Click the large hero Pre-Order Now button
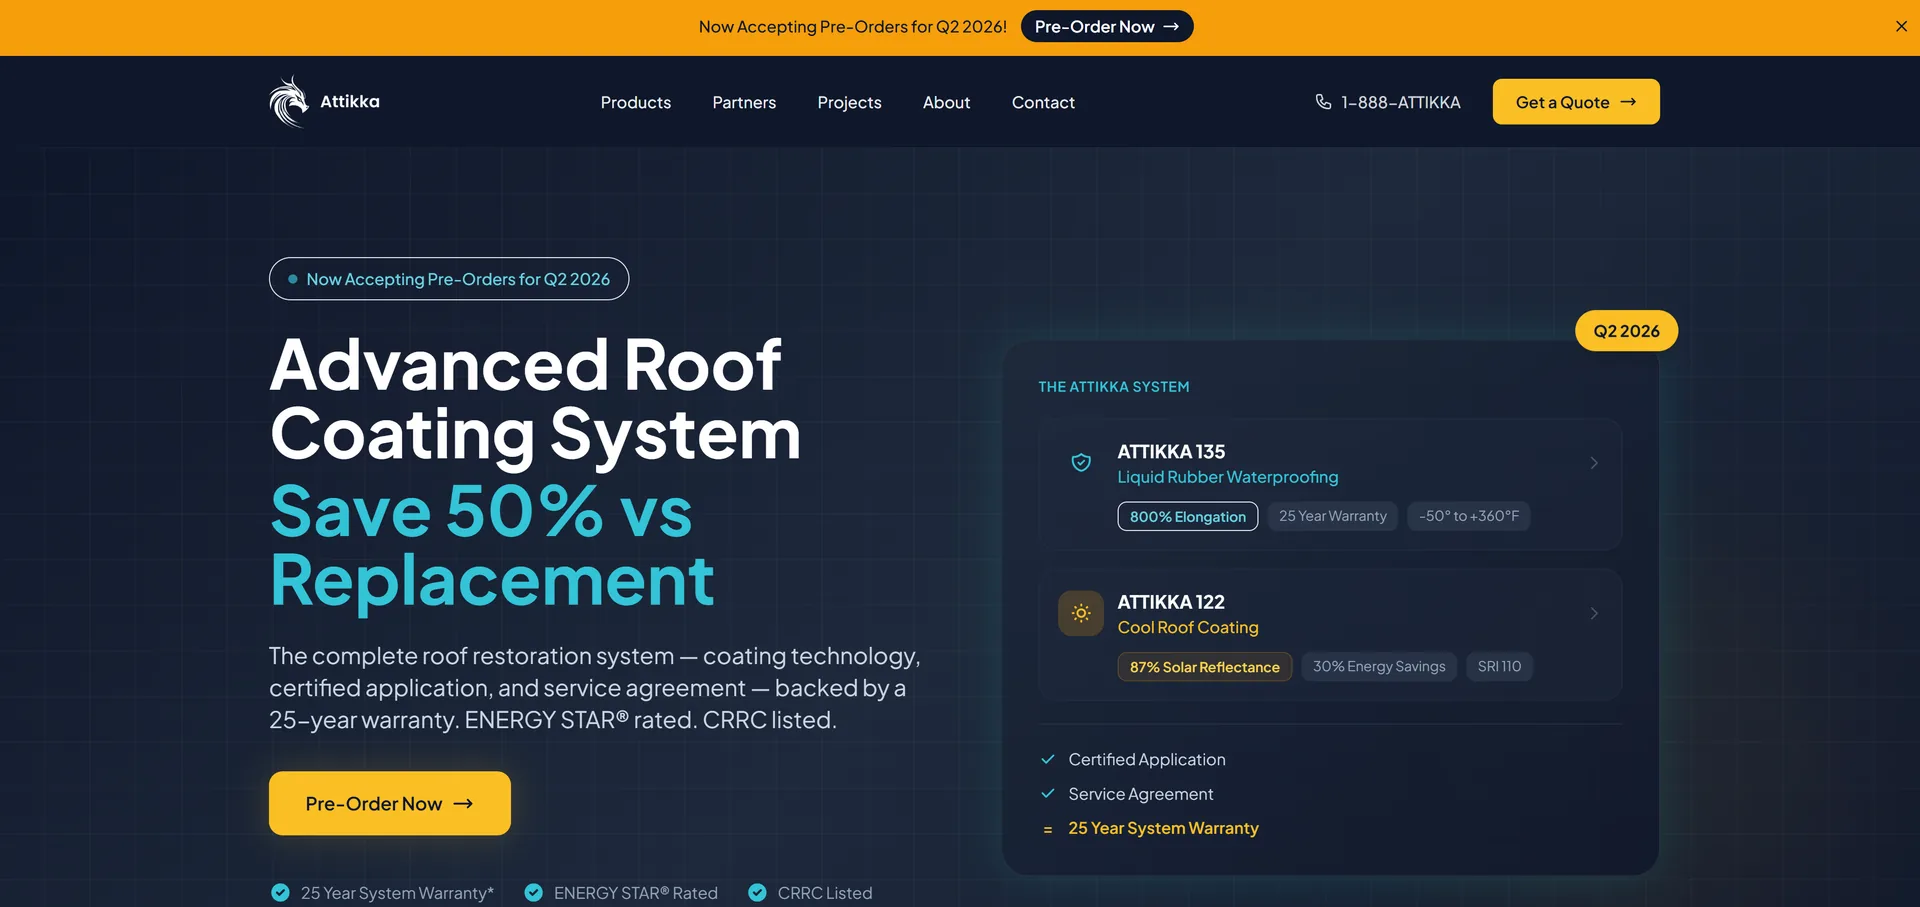Viewport: 1920px width, 907px height. click(390, 803)
